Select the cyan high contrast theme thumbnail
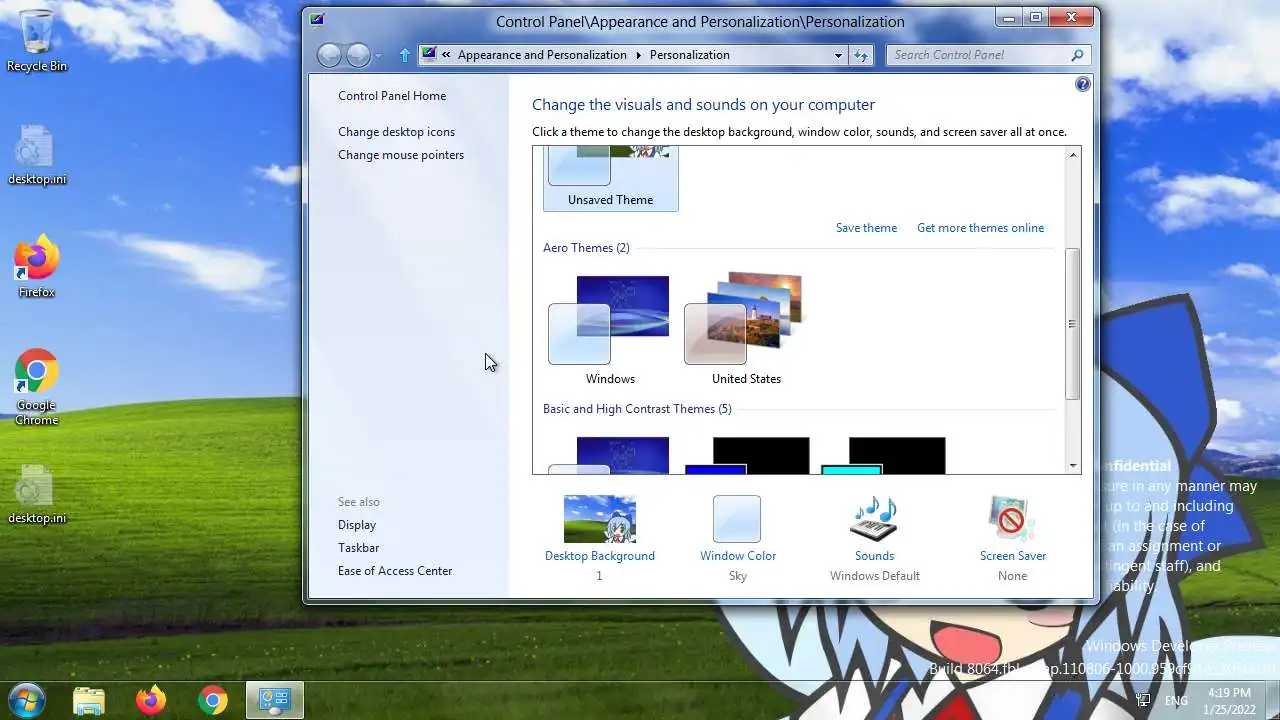This screenshot has height=720, width=1280. [883, 455]
